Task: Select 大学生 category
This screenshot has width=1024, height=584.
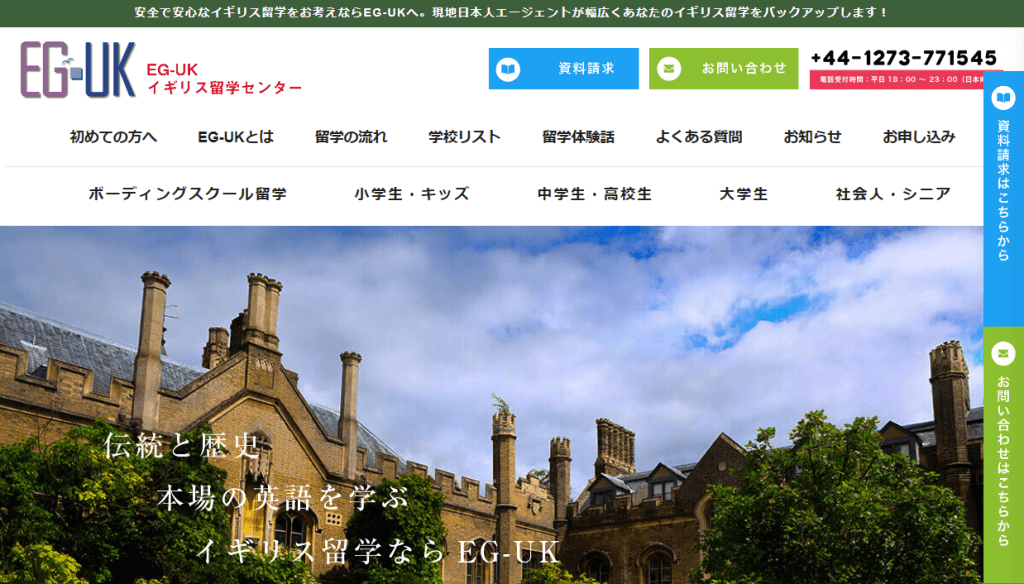Action: [x=744, y=194]
